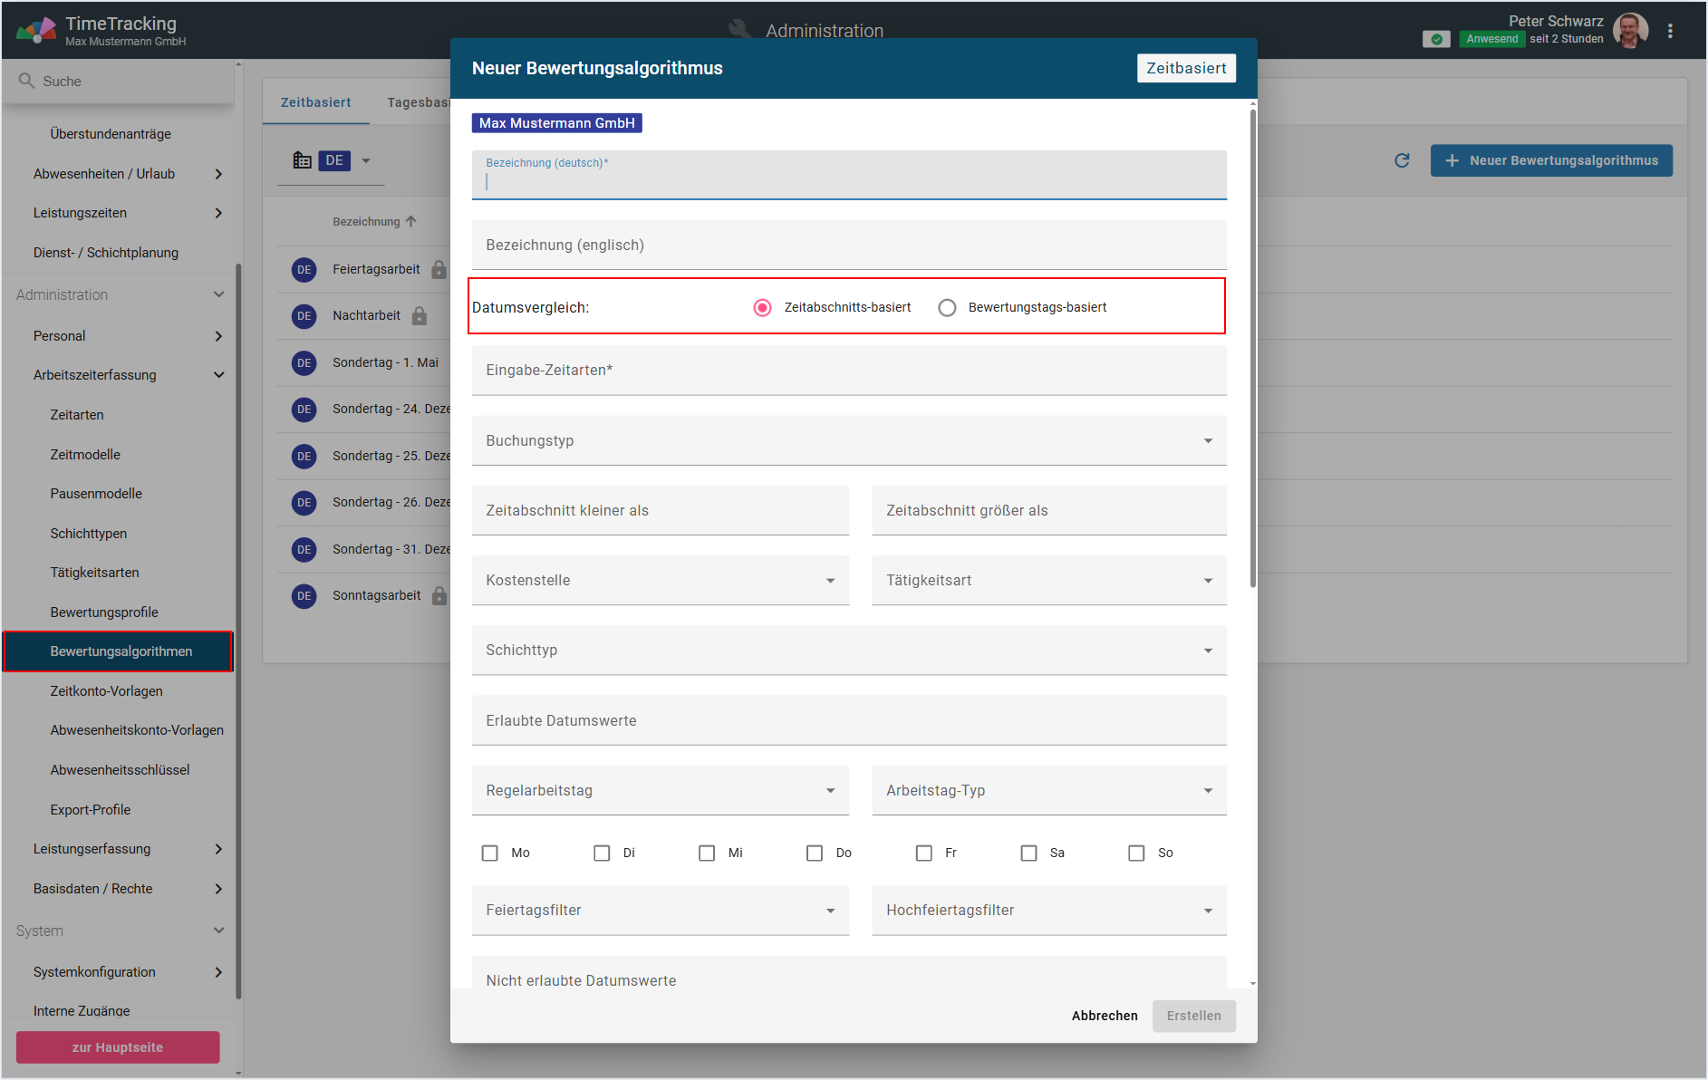
Task: Click the Abbrechen button
Action: coord(1104,1016)
